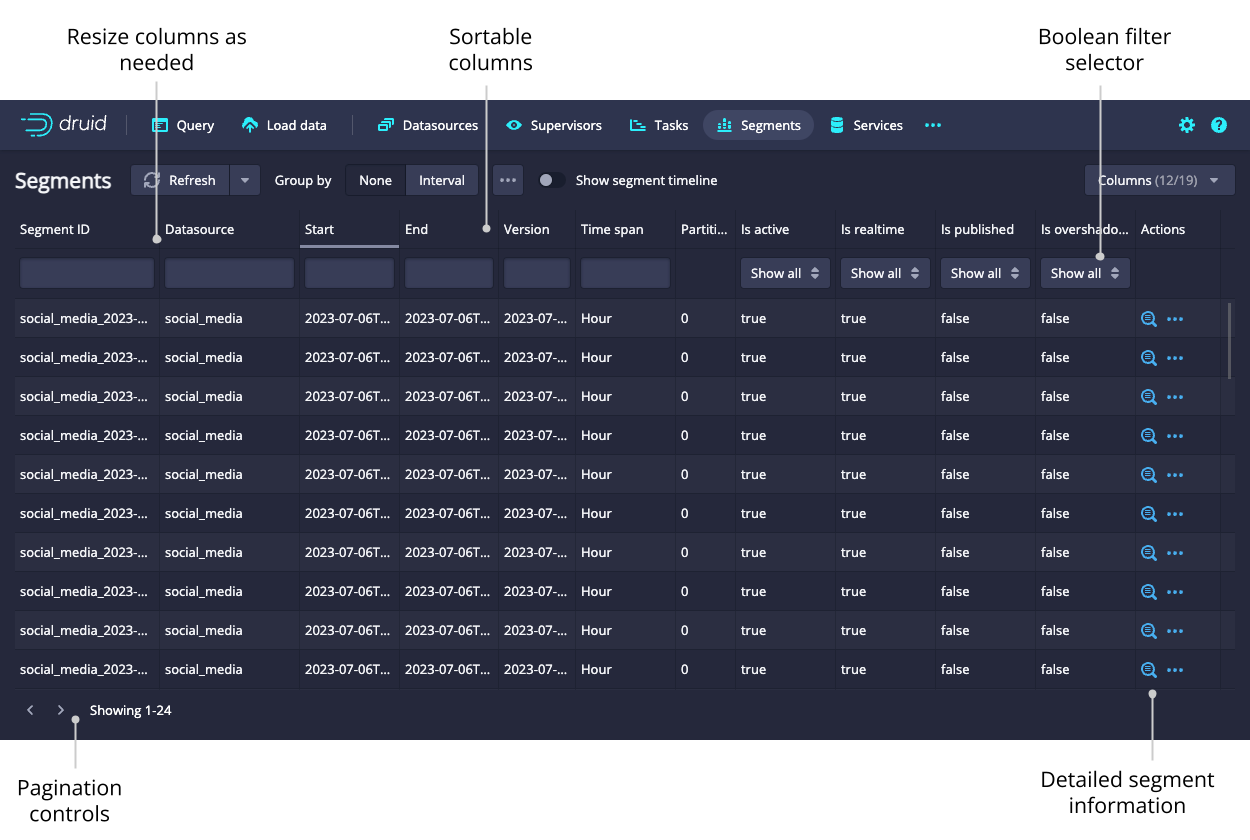The image size is (1250, 840).
Task: Click the ellipsis button beside Interval
Action: [508, 180]
